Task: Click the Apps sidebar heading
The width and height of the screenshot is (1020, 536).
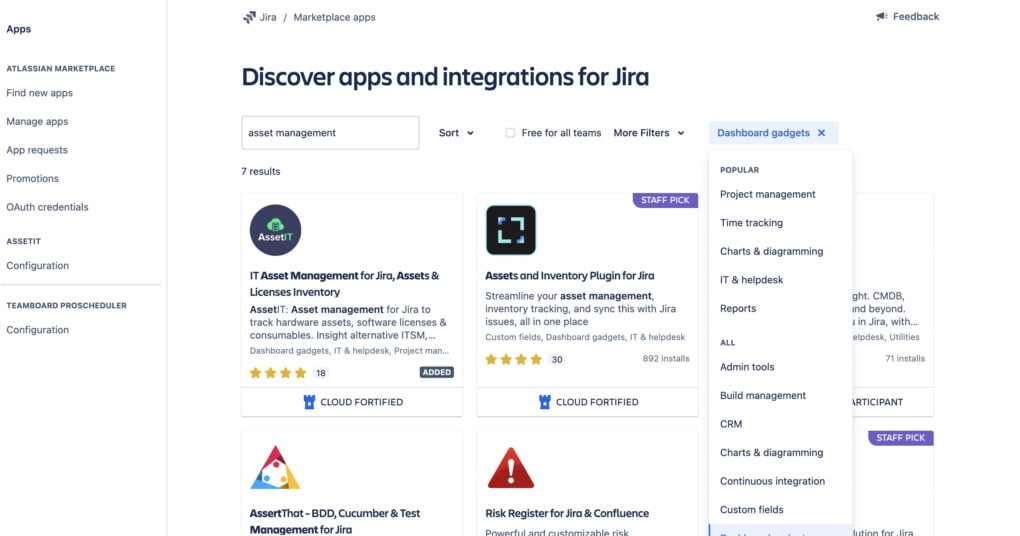Action: click(19, 29)
